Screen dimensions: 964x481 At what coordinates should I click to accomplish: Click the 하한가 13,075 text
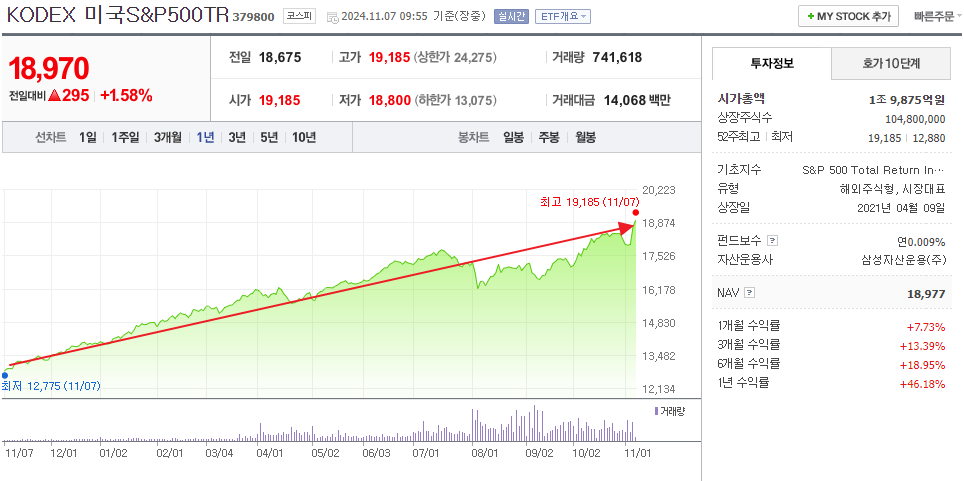tap(455, 100)
